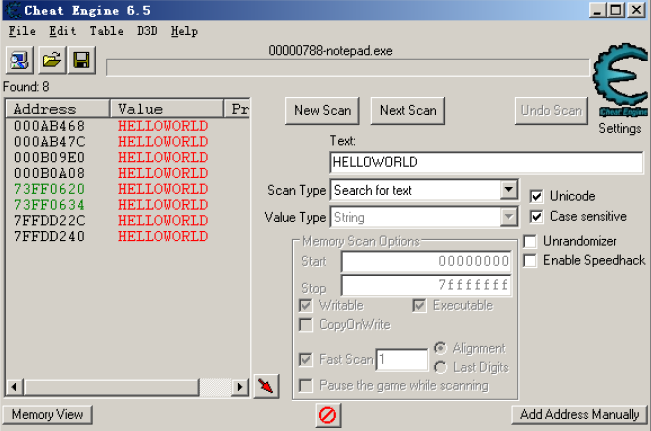The height and width of the screenshot is (431, 651).
Task: Toggle the Writable checkbox
Action: [x=306, y=306]
